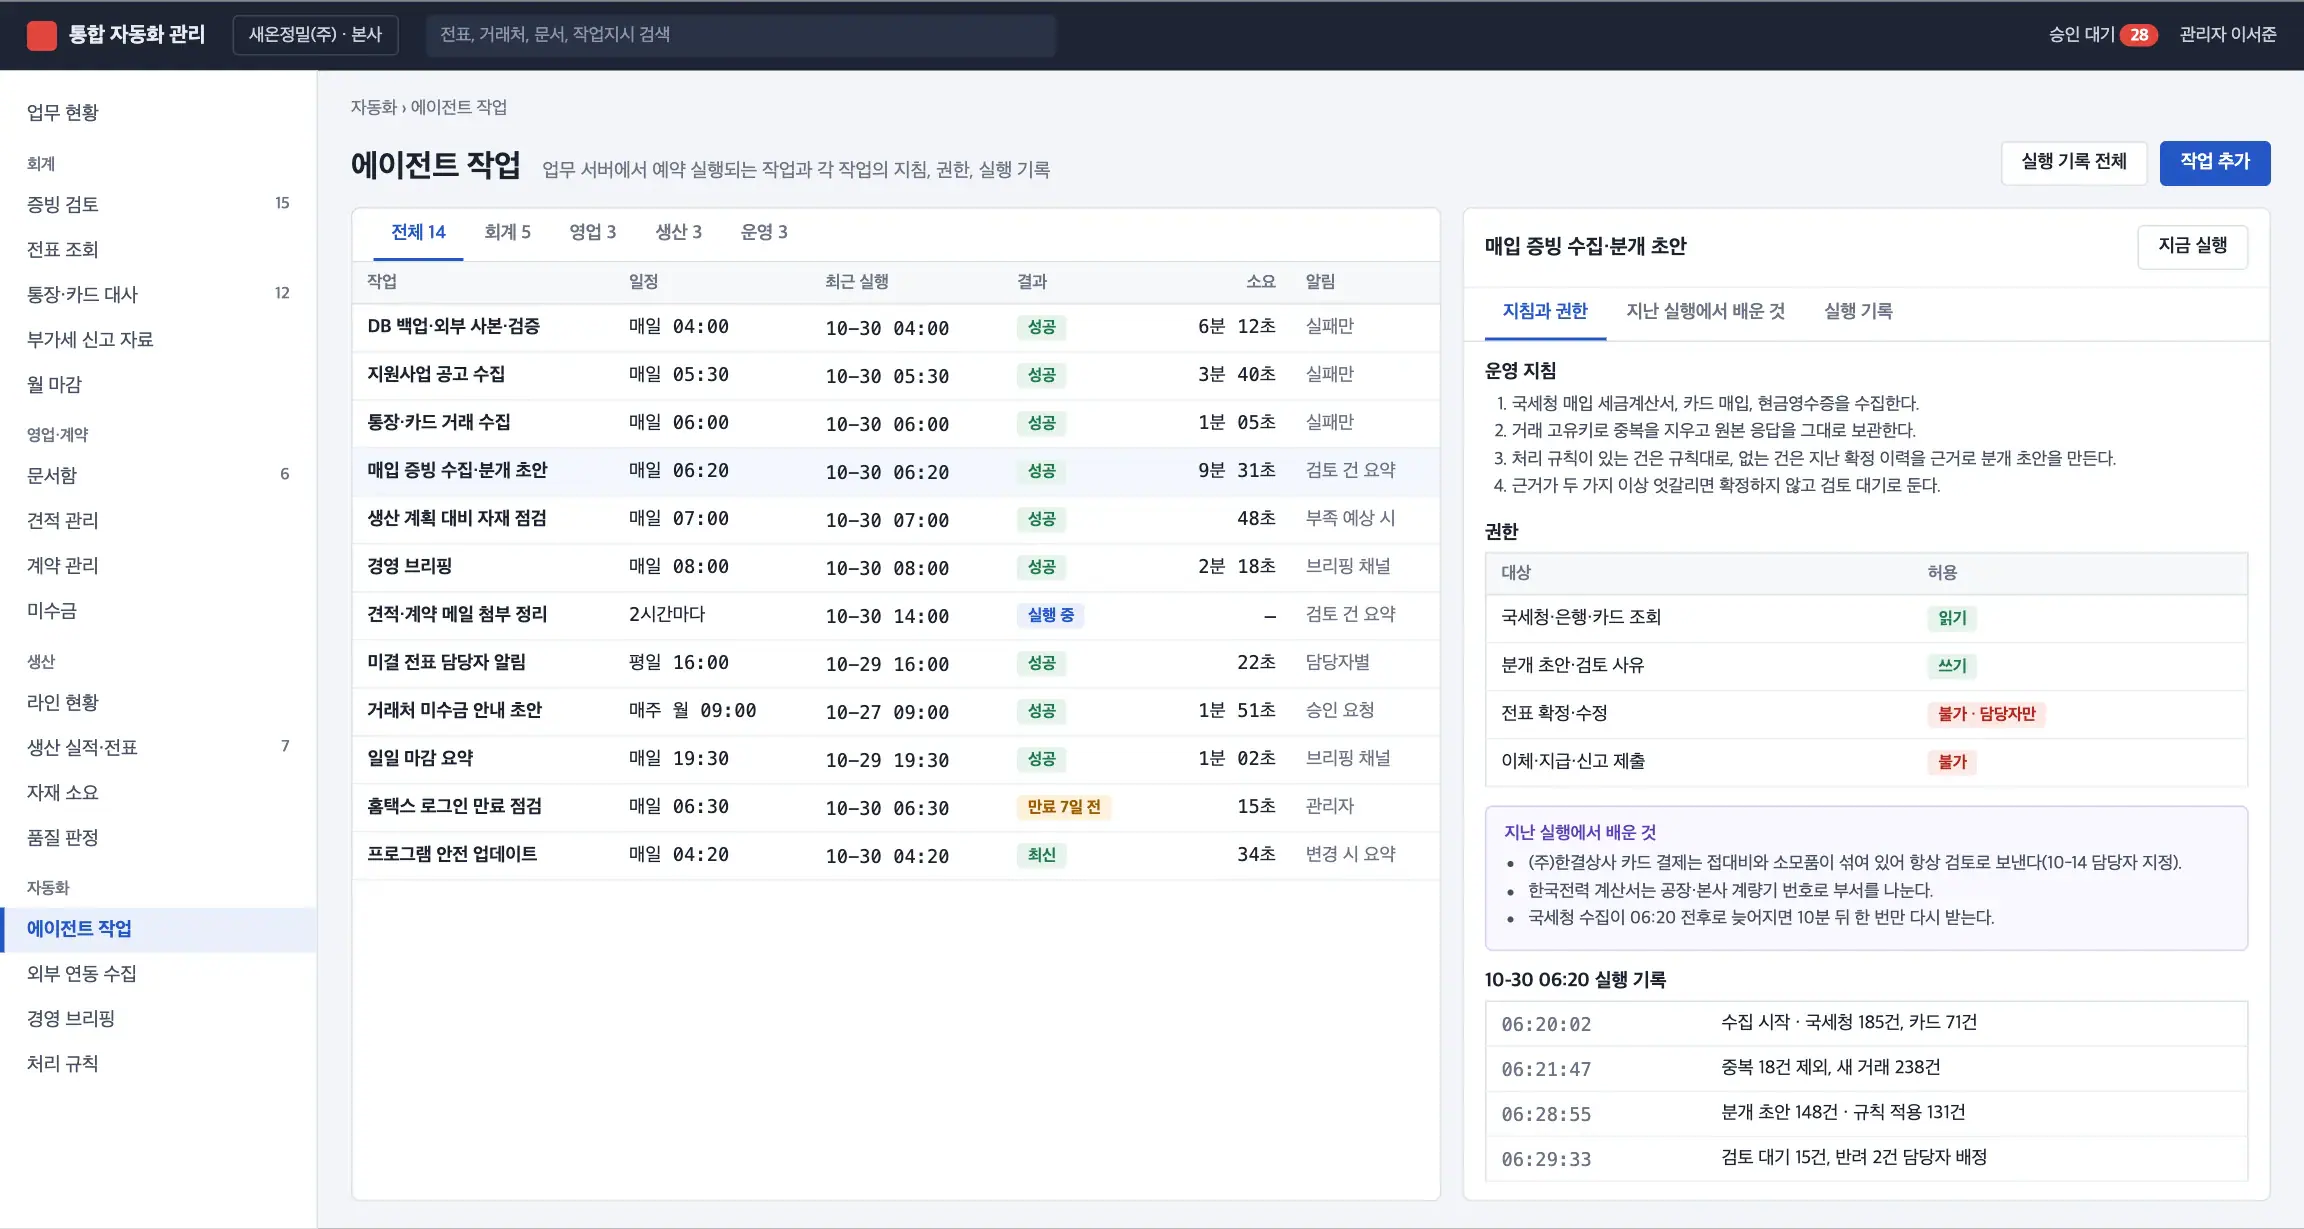
Task: Open the 새온정밀(주) · 본사 company selector
Action: pyautogui.click(x=315, y=35)
